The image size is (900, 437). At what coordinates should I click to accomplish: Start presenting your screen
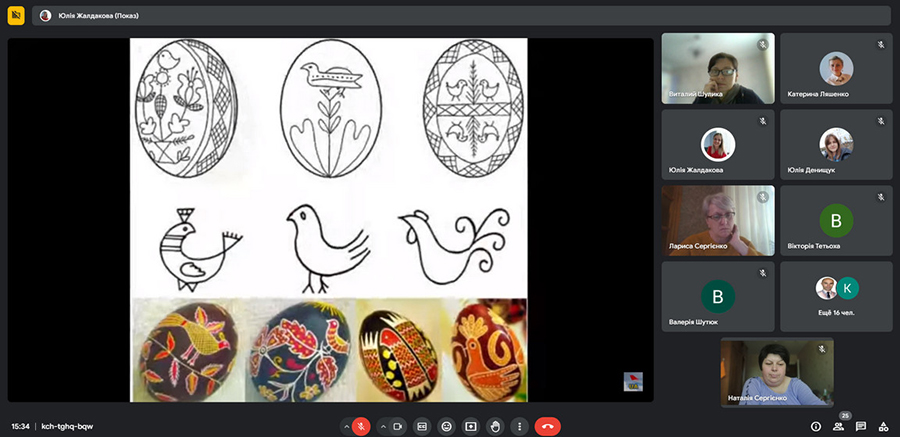coord(471,427)
